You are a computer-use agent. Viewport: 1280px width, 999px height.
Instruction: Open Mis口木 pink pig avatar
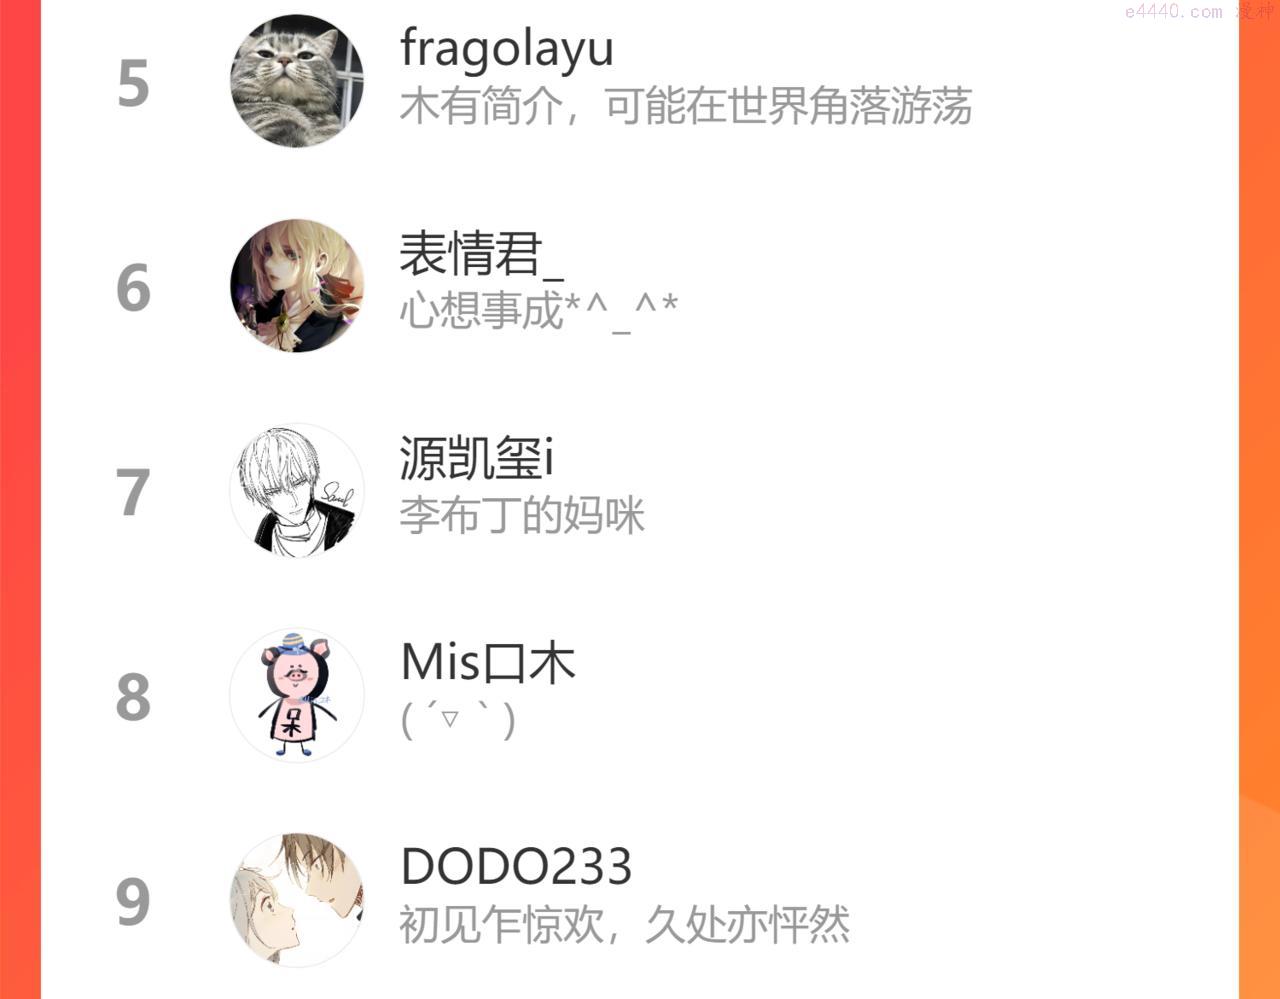[297, 695]
